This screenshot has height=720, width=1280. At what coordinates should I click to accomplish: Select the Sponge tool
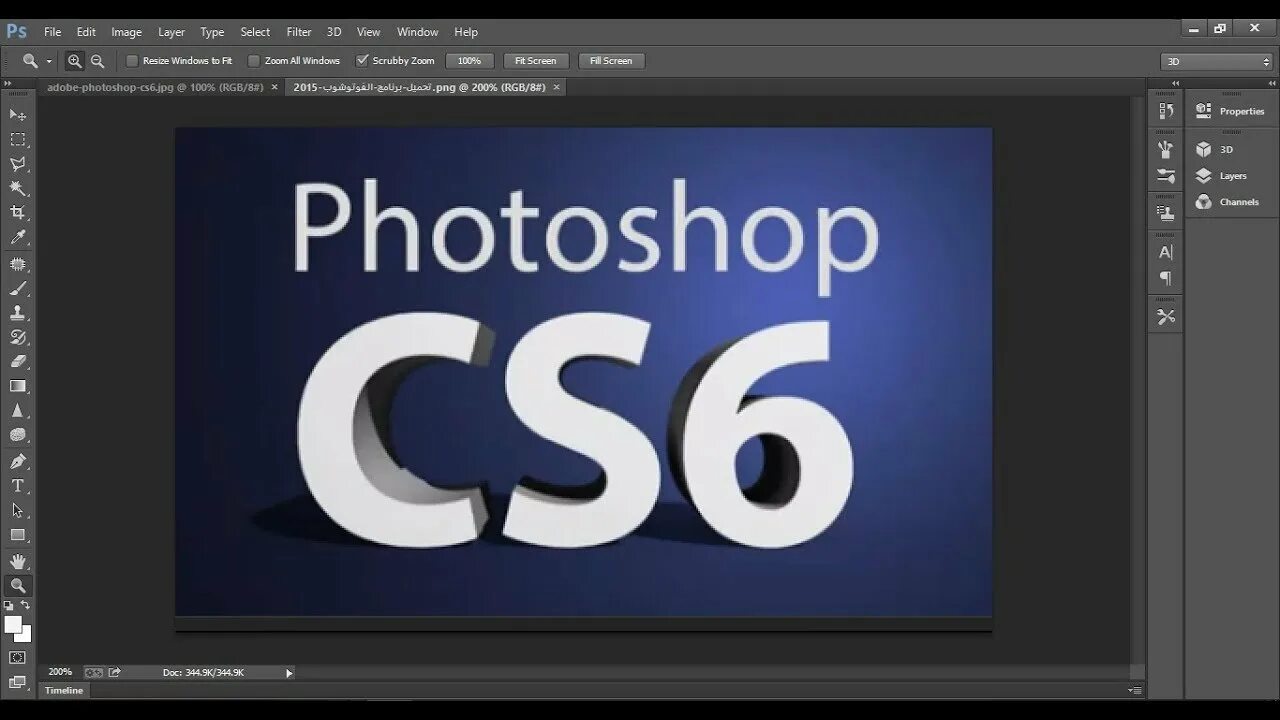[18, 435]
